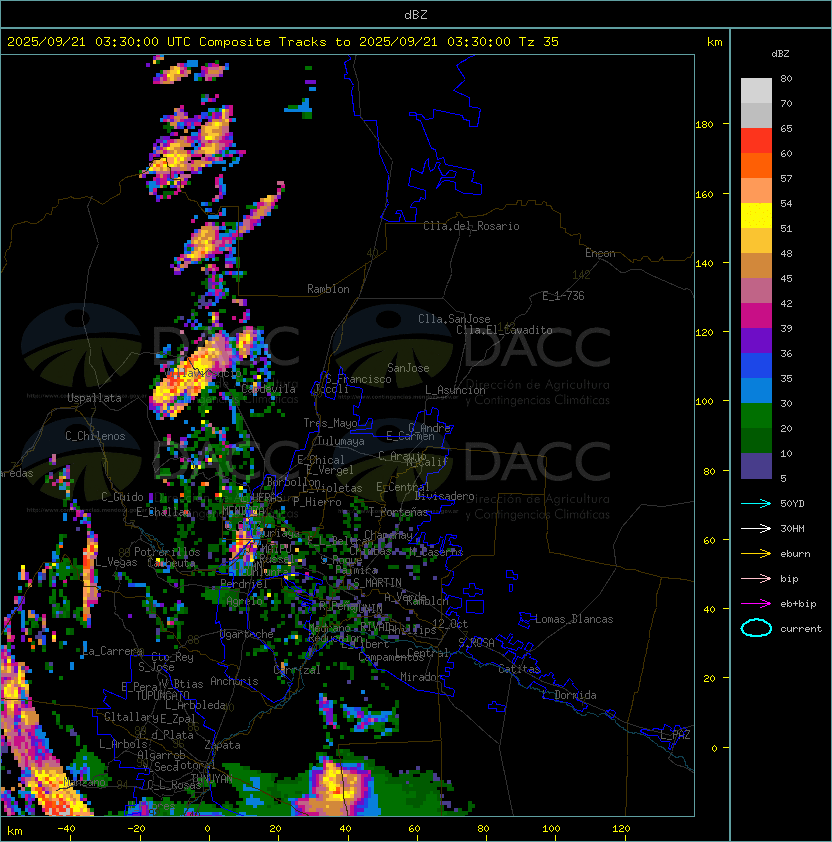Screen dimensions: 832x842
Task: Click the 'L_Asuncion' map label
Action: click(455, 390)
